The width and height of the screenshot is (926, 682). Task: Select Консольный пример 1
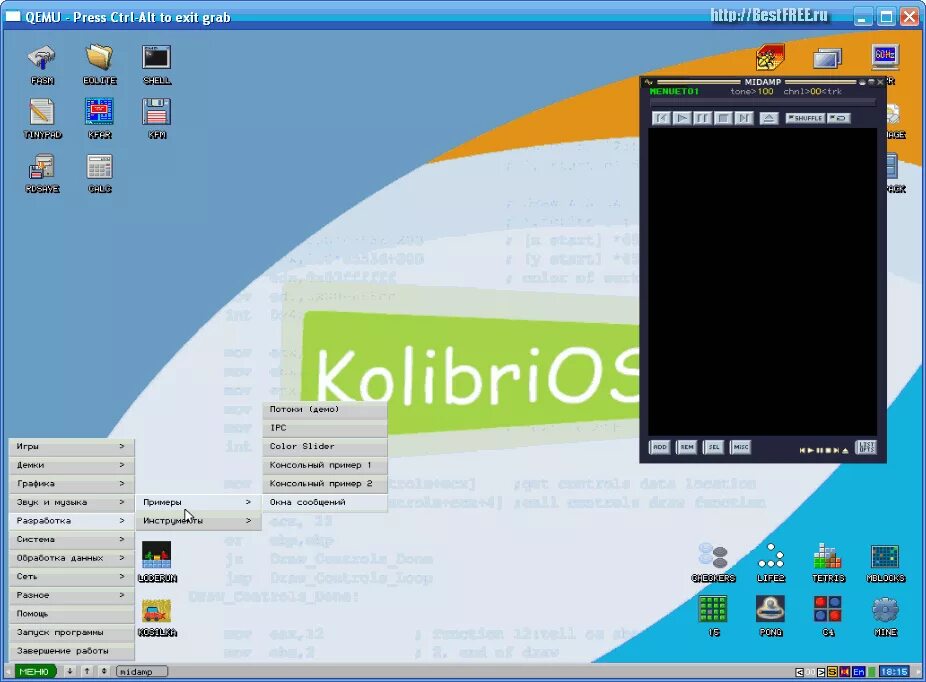point(325,465)
